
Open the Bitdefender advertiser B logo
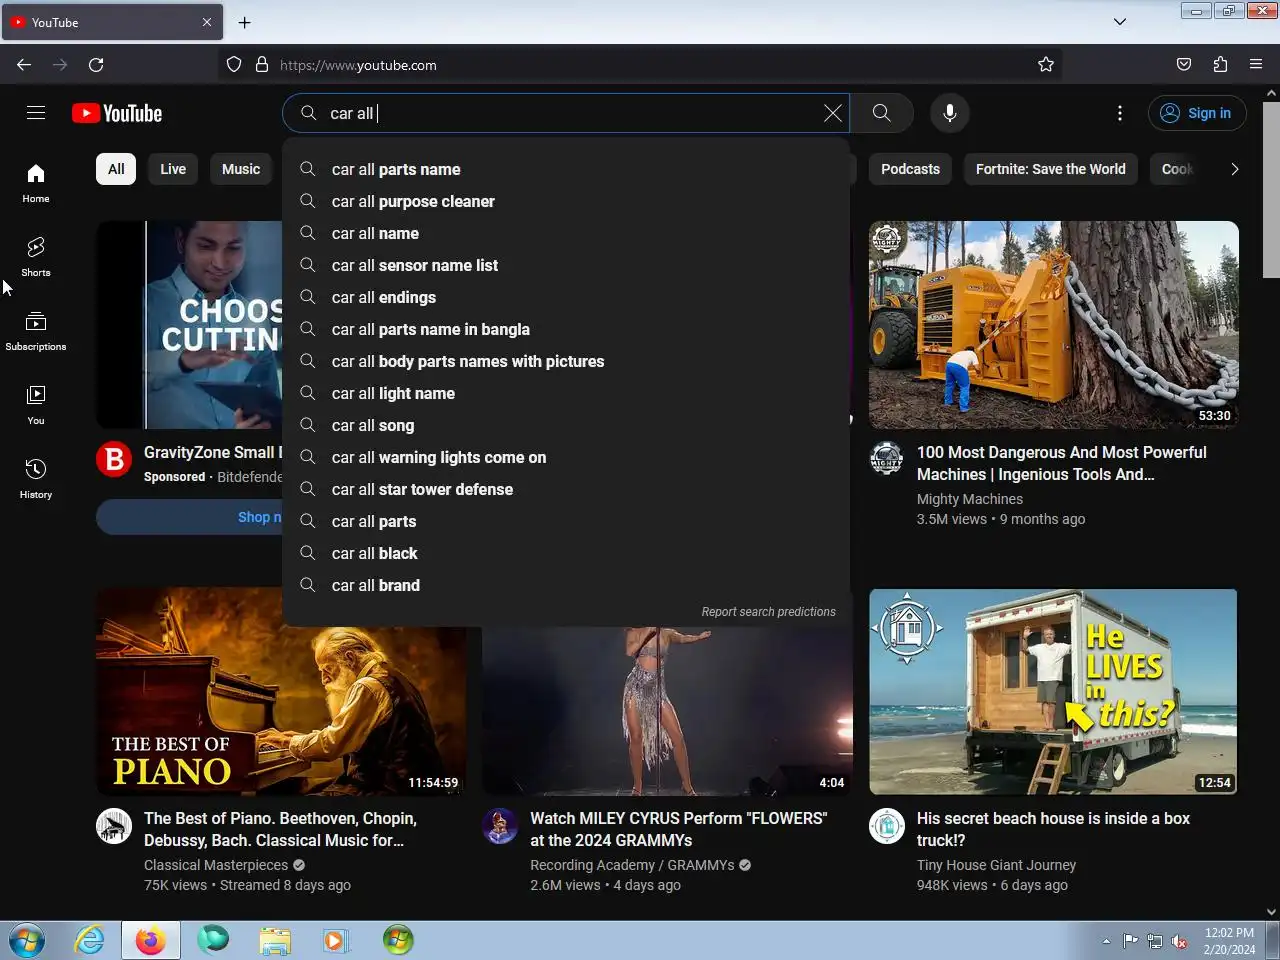coord(114,459)
